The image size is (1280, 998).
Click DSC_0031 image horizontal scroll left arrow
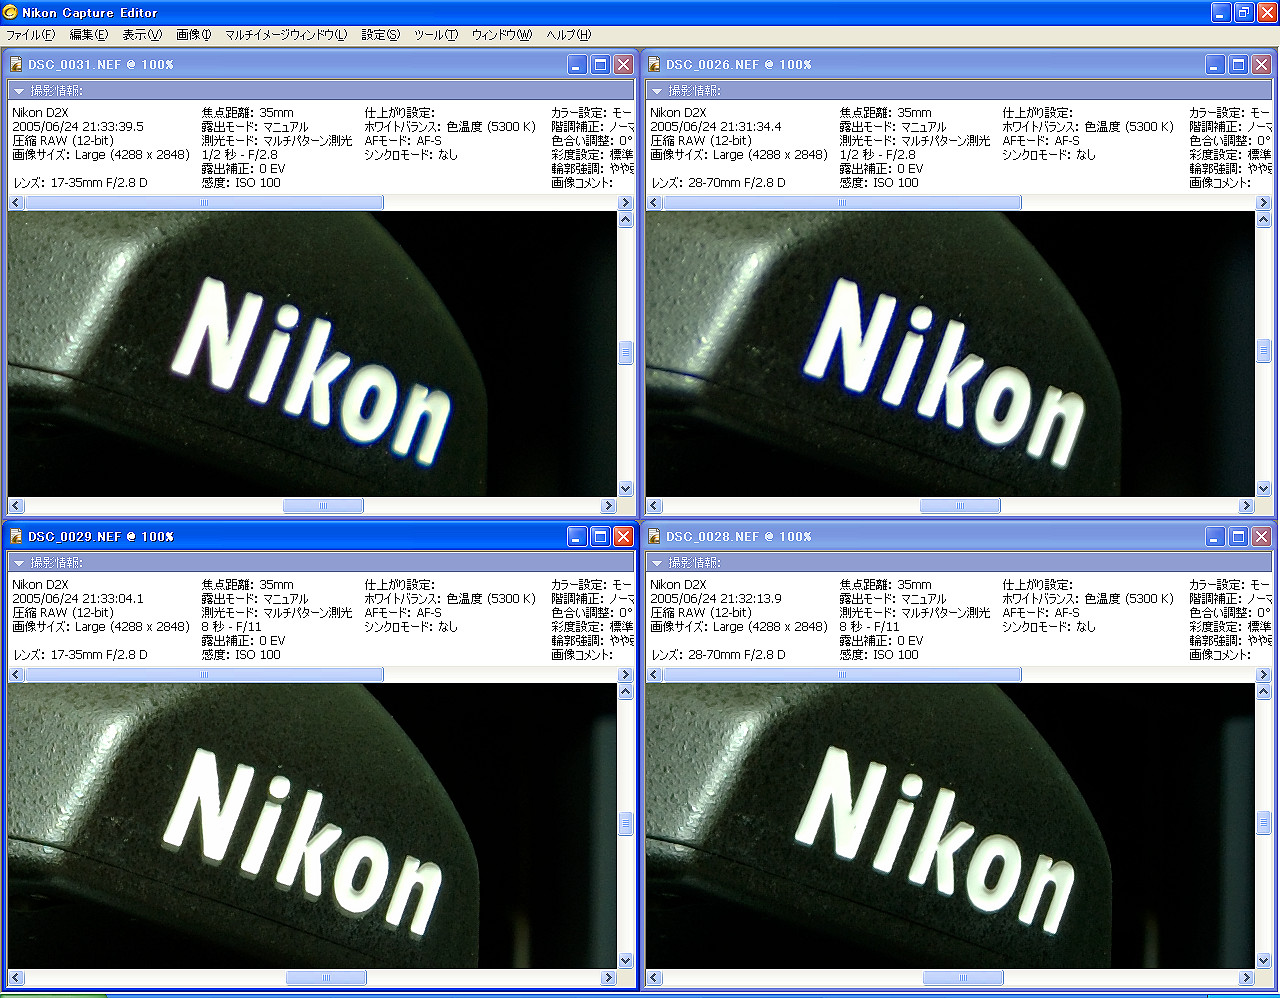click(x=16, y=506)
